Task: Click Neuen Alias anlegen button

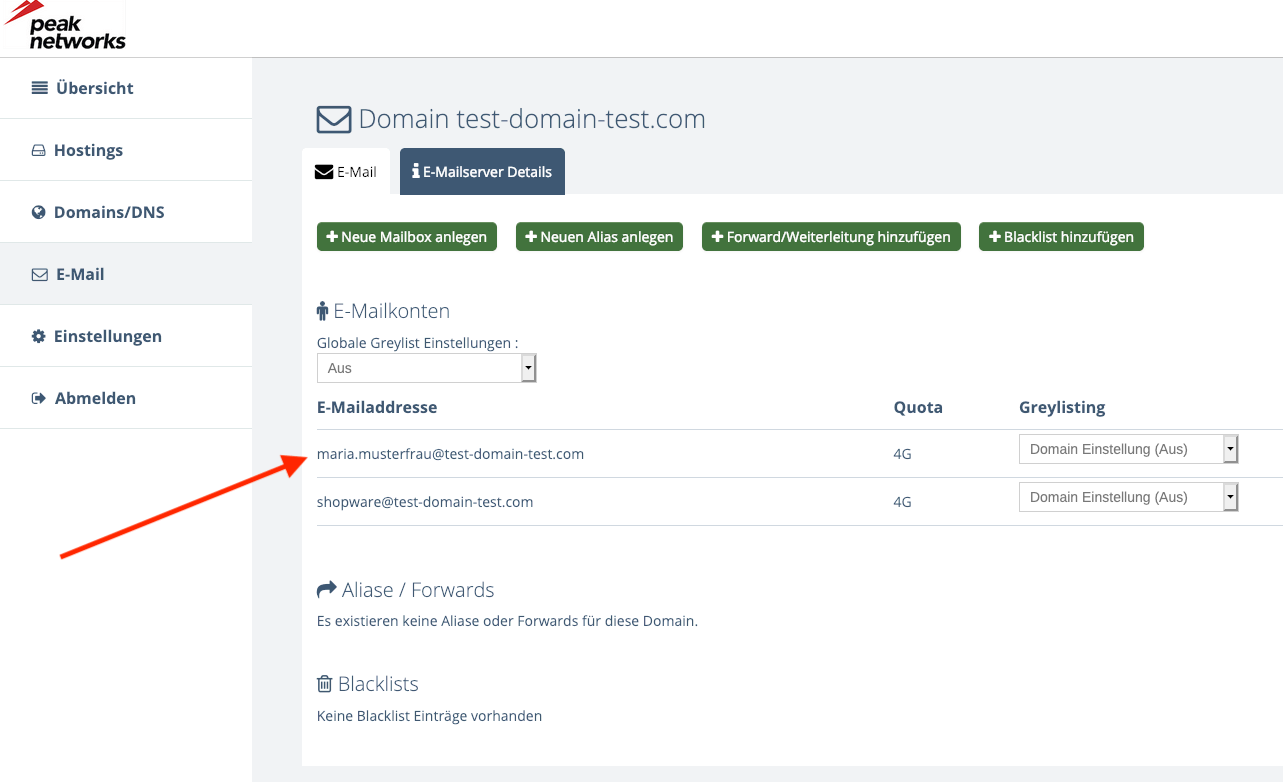Action: (599, 237)
